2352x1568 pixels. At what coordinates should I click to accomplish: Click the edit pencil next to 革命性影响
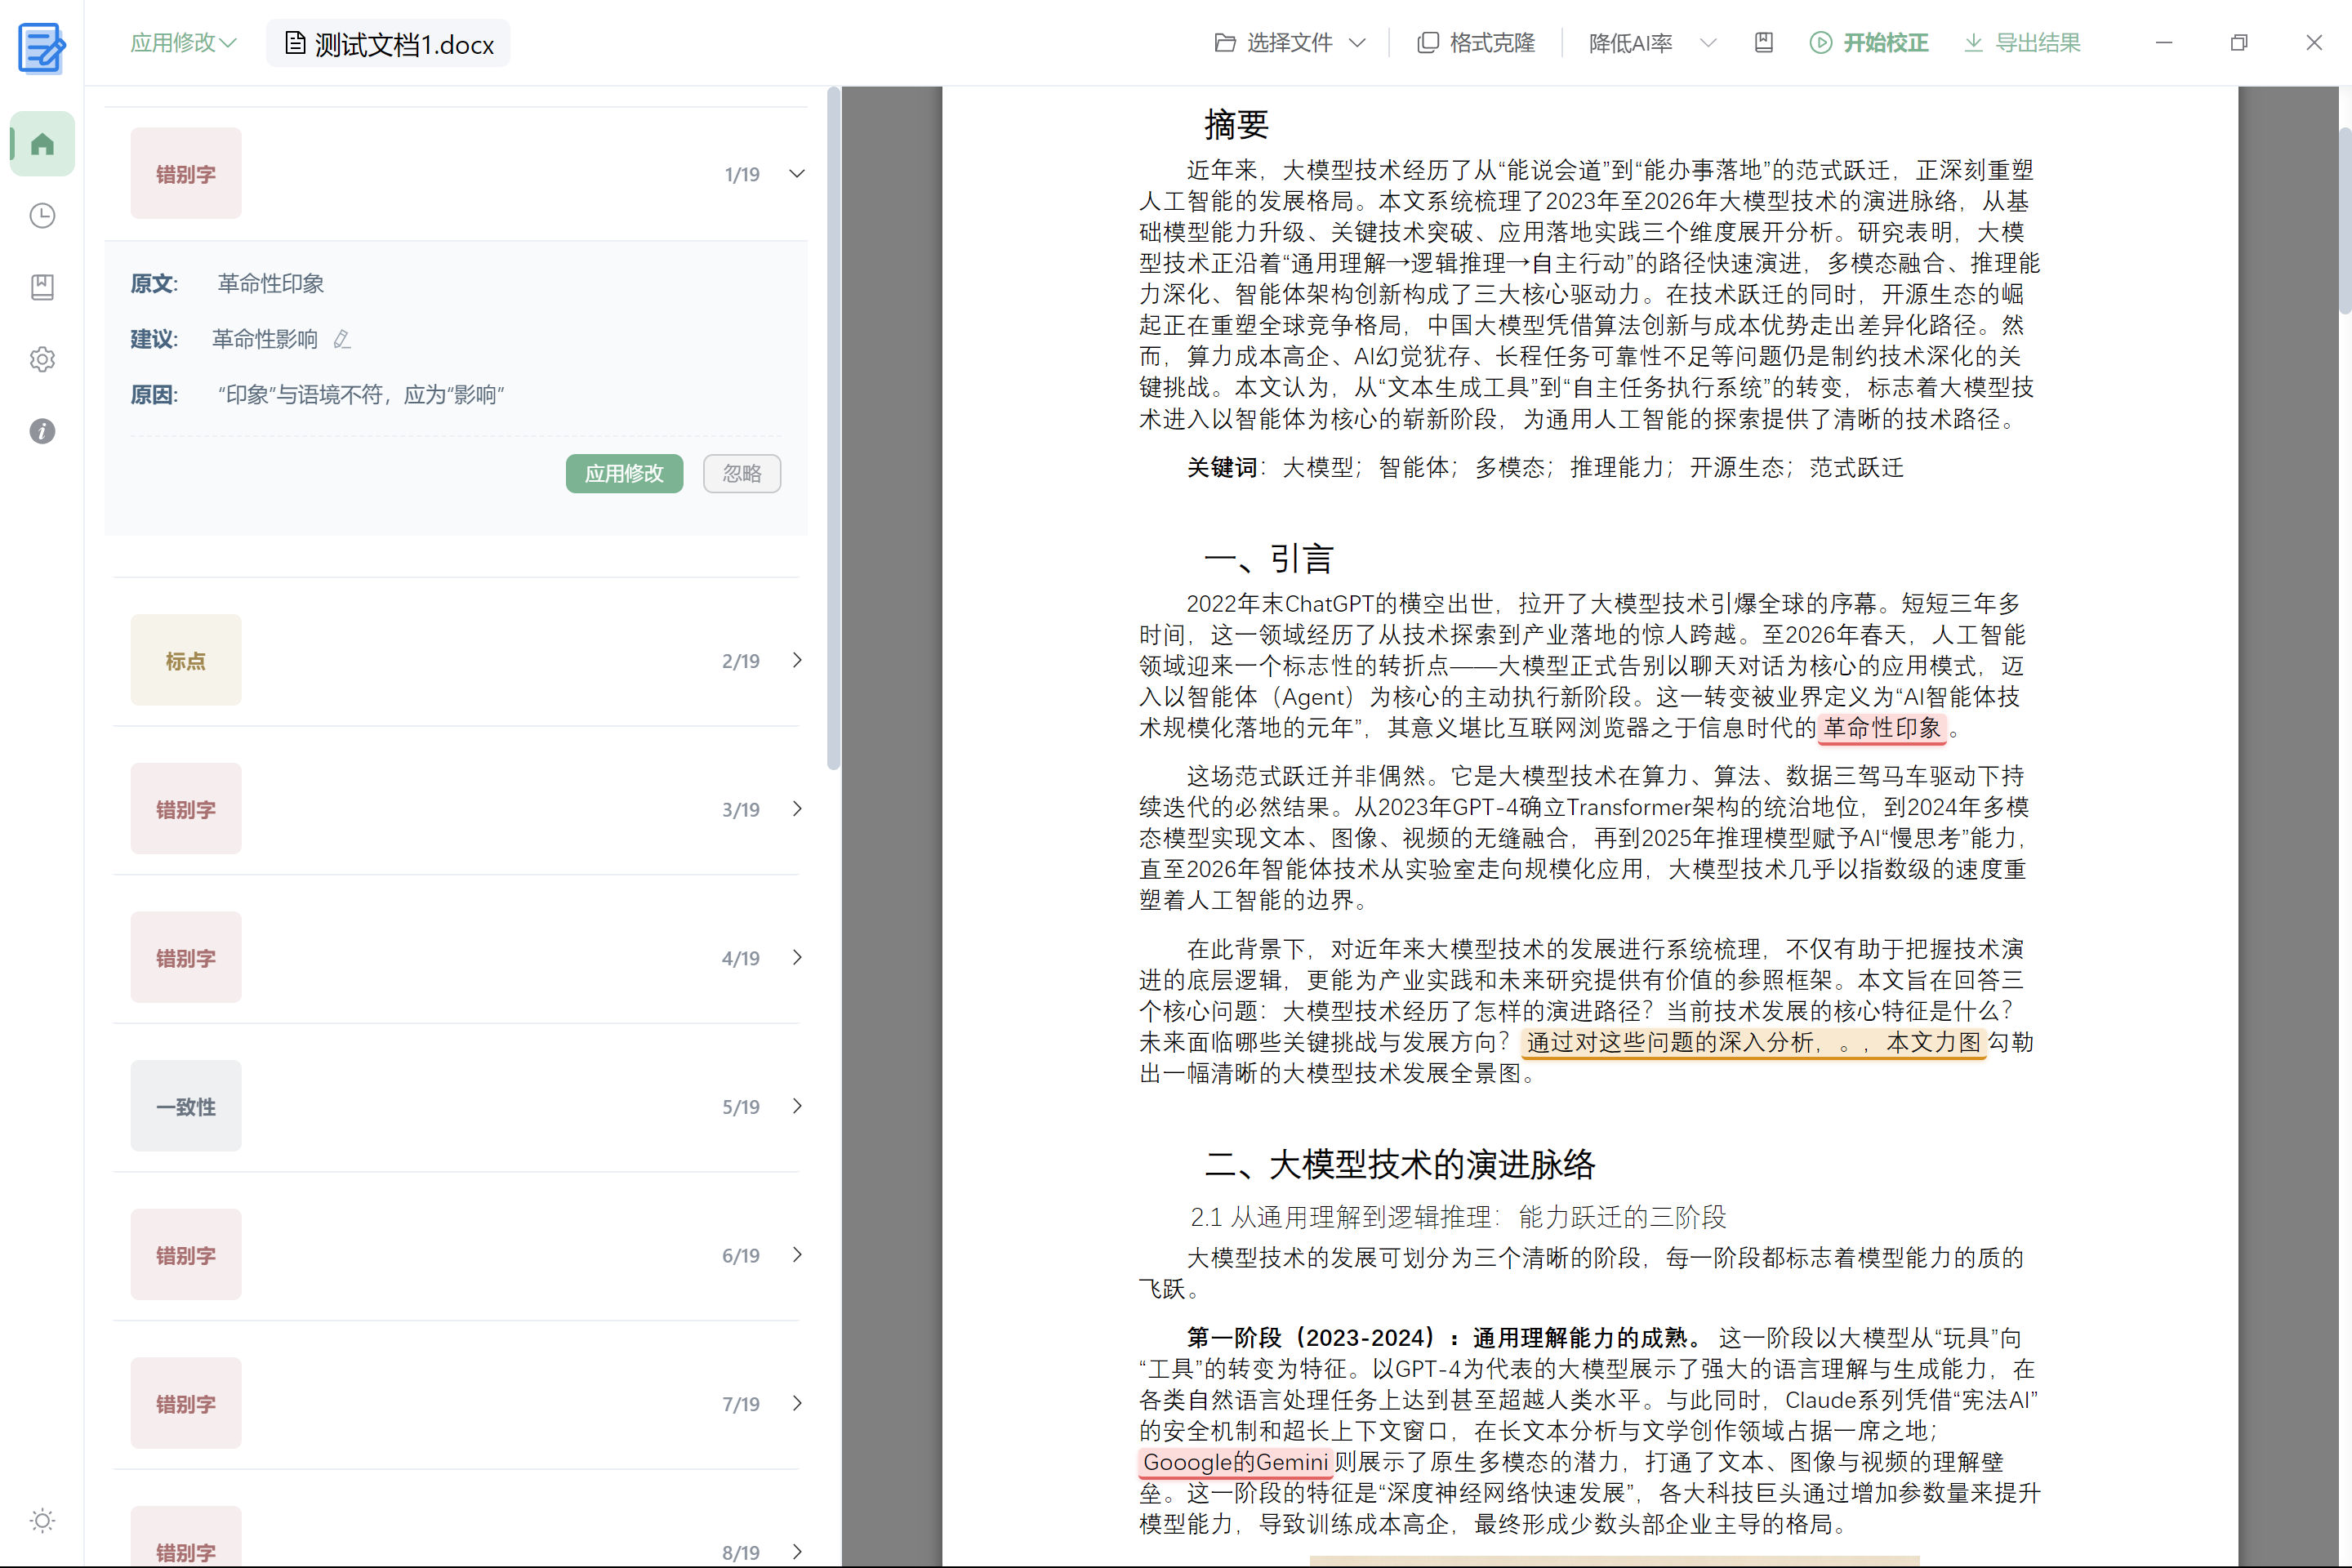tap(342, 340)
